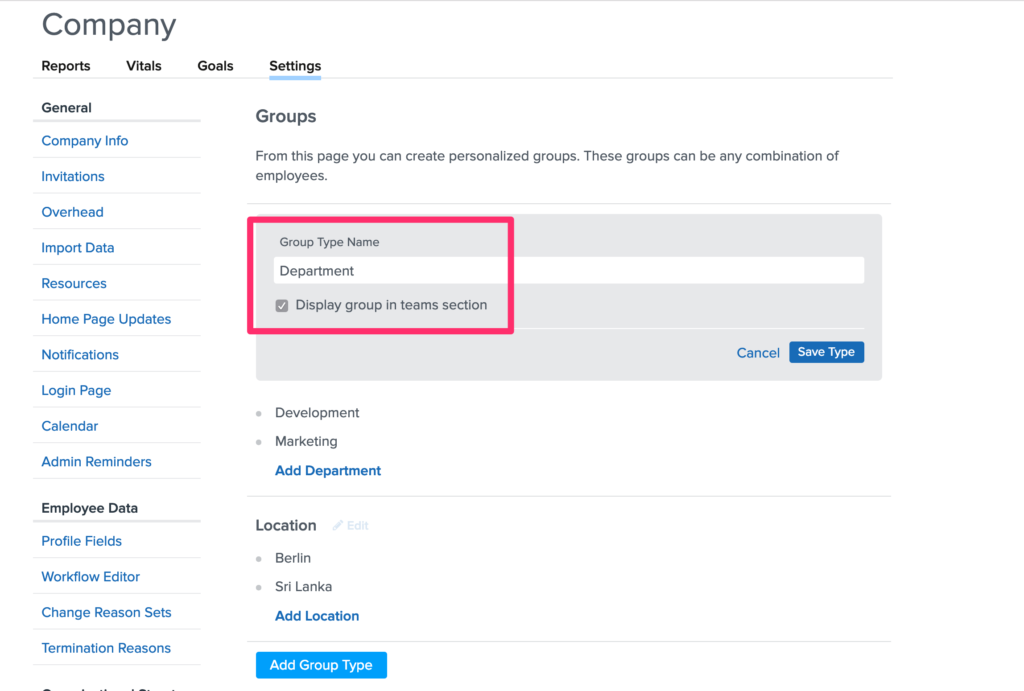Go to the Goals tab
Screen dimensions: 1024x691
(x=215, y=66)
